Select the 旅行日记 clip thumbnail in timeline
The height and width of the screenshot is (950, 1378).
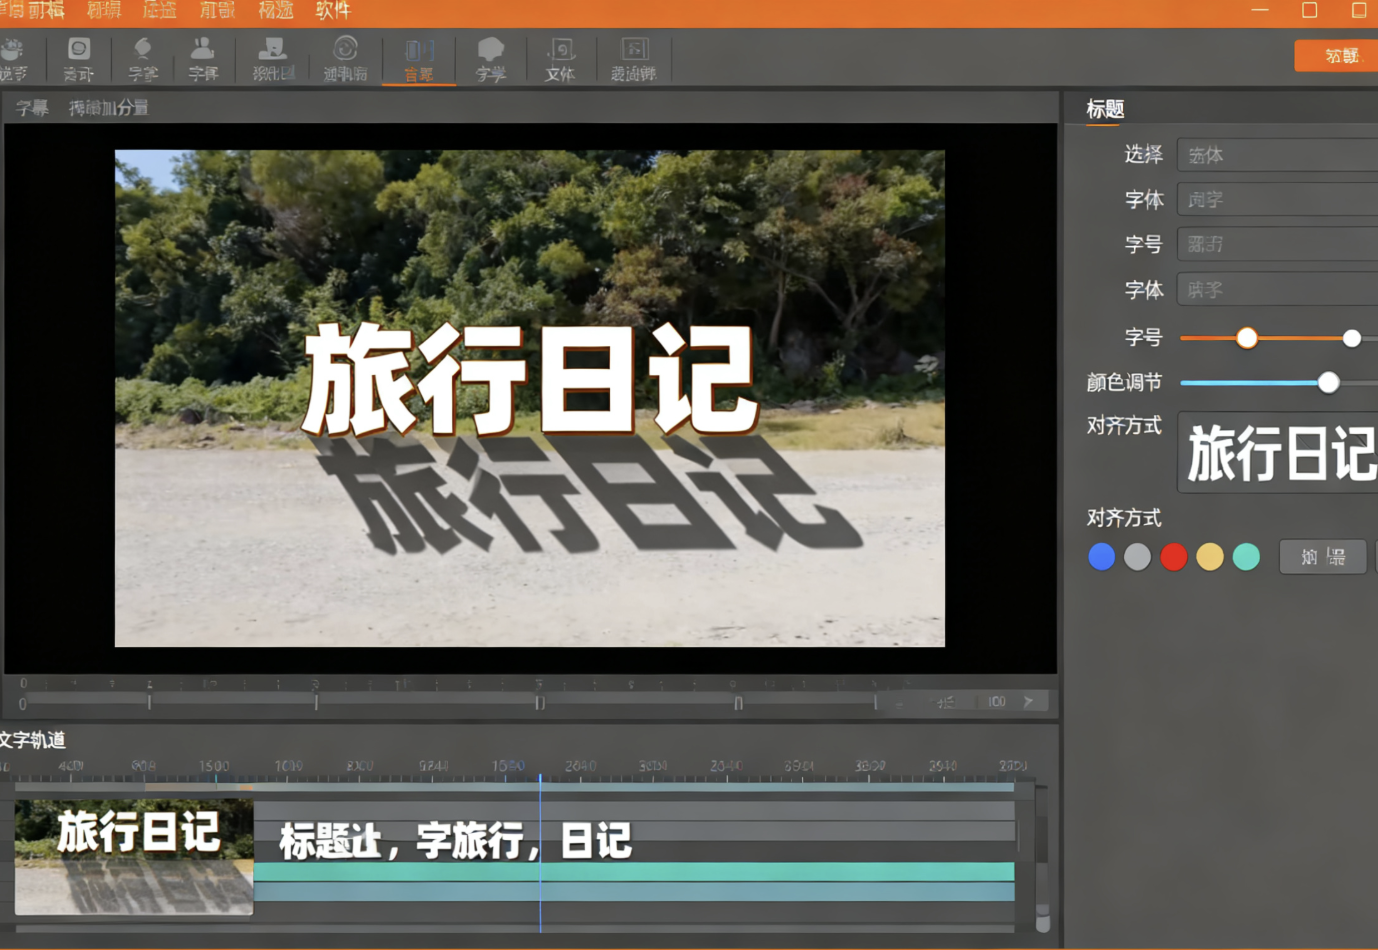point(134,856)
